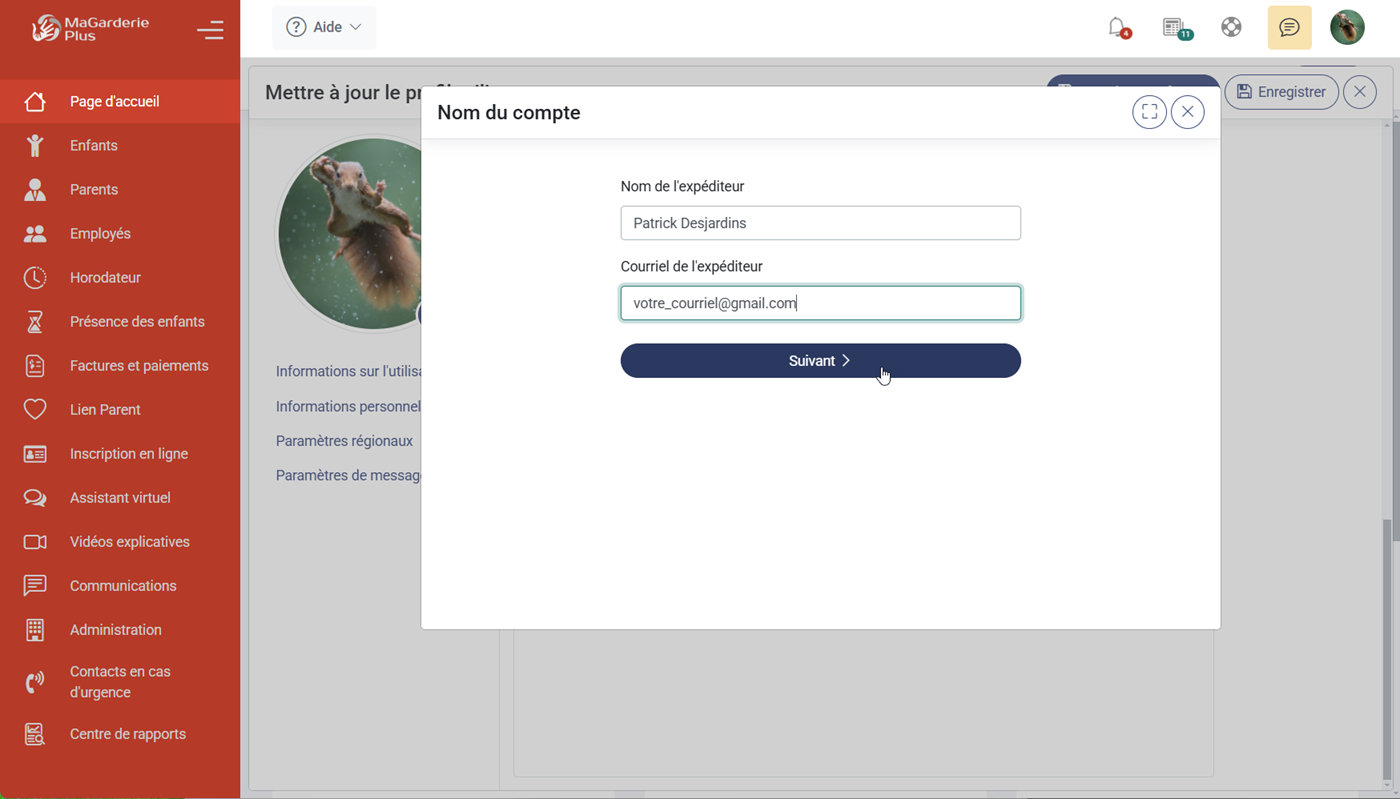Screen dimensions: 1400x799
Task: Click the phone icon for Contacts en cas d'urgence
Action: 35,682
